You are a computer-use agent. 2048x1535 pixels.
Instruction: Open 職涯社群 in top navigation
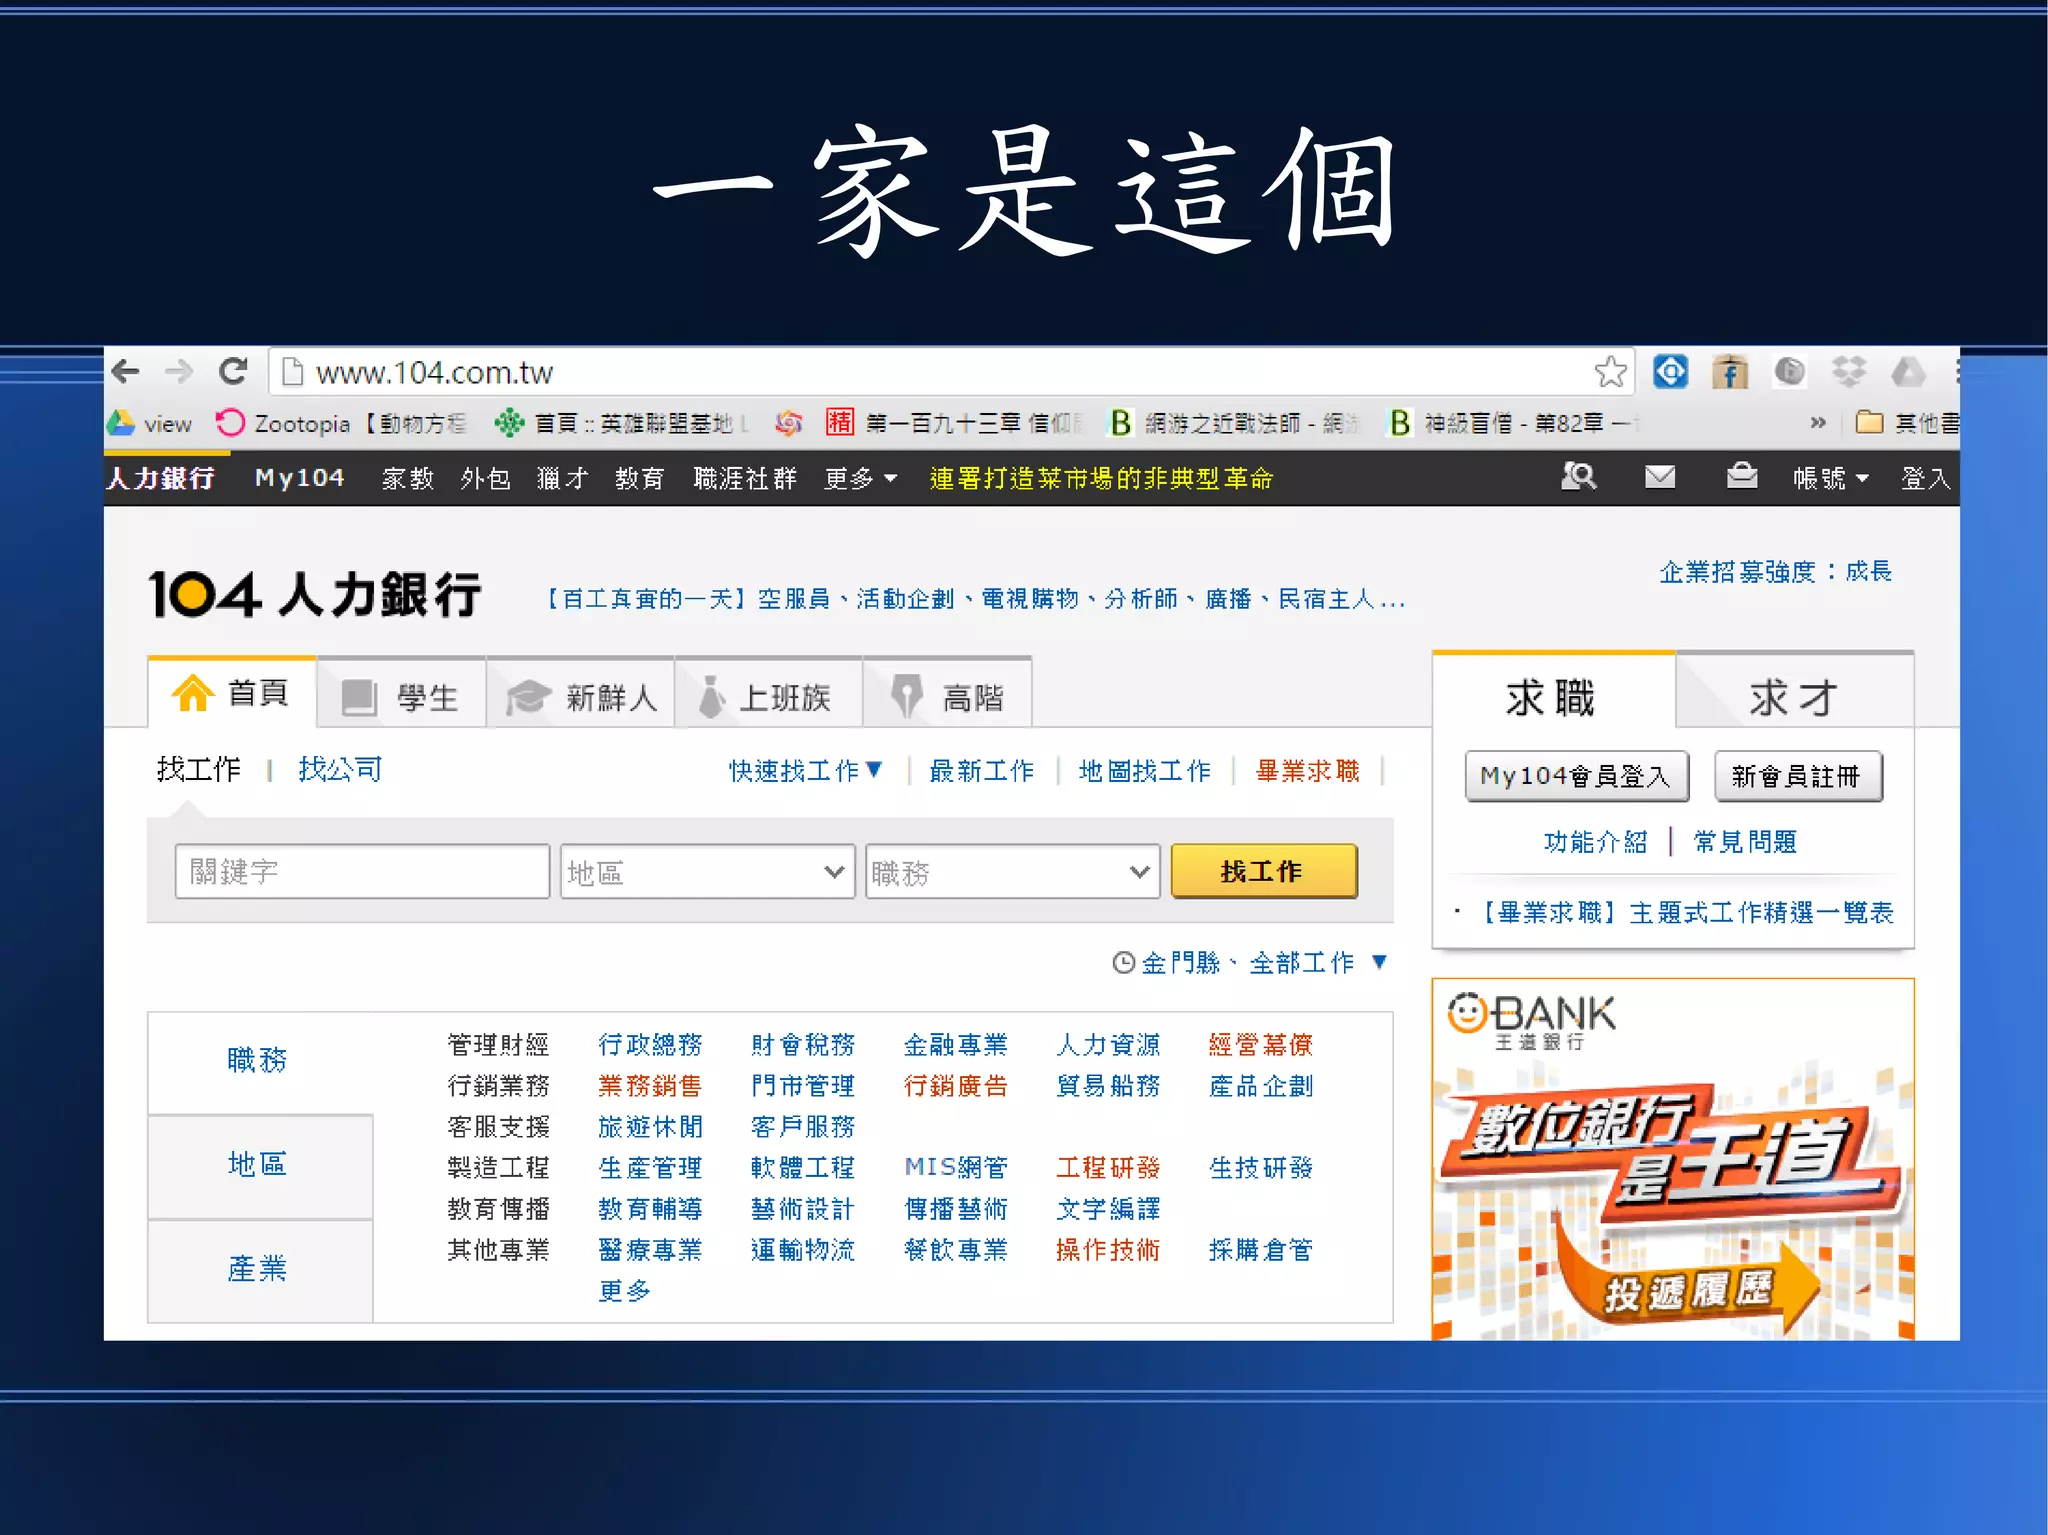pos(745,478)
